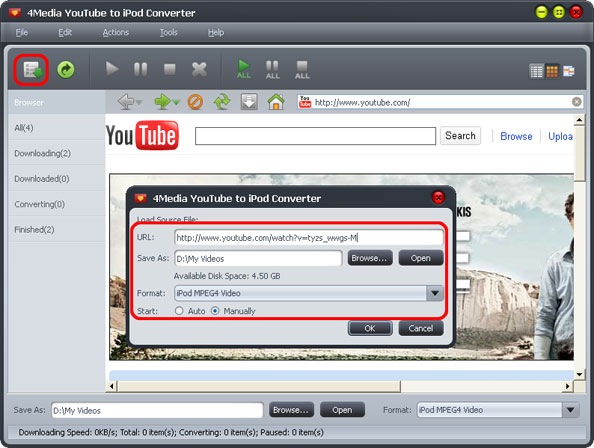594x448 pixels.
Task: Click the horizontal scrollbar right arrow
Action: [567, 386]
